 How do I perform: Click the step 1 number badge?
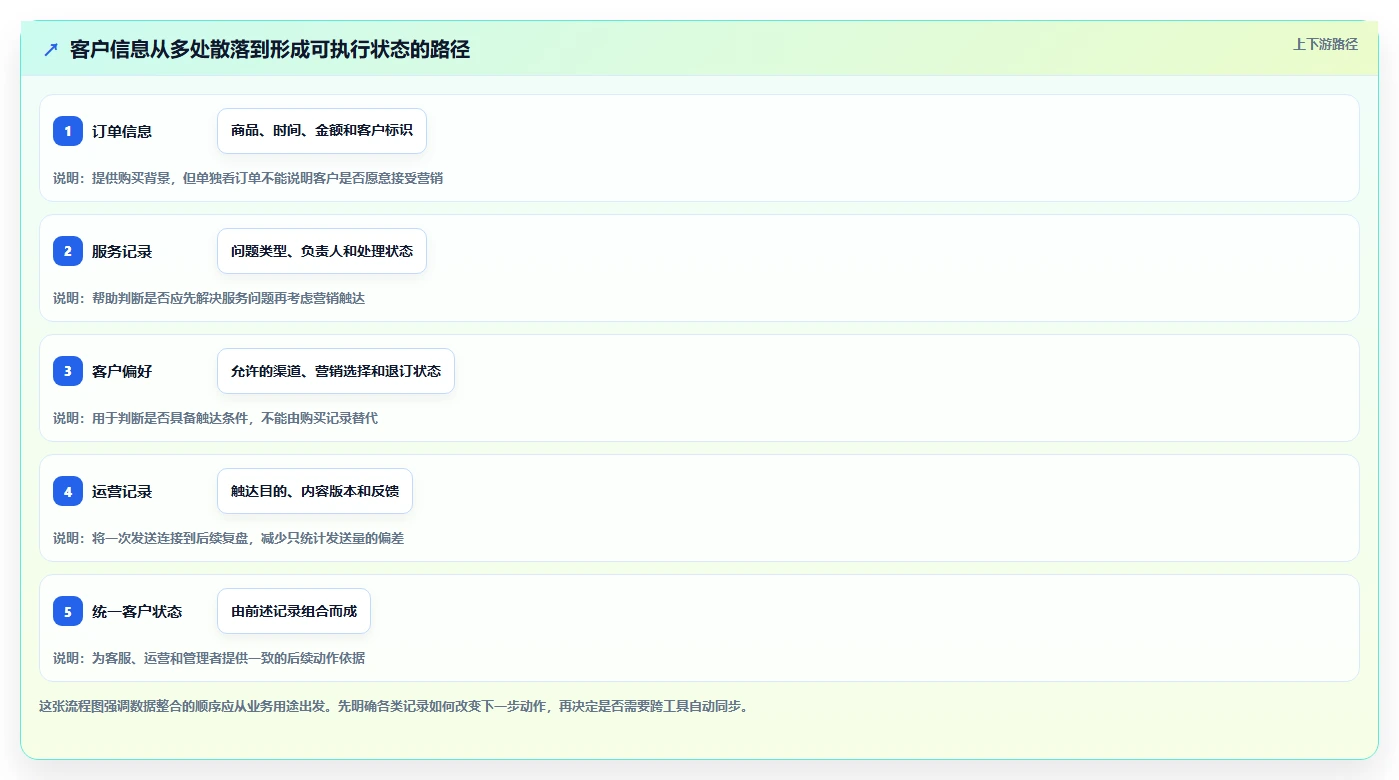point(68,131)
